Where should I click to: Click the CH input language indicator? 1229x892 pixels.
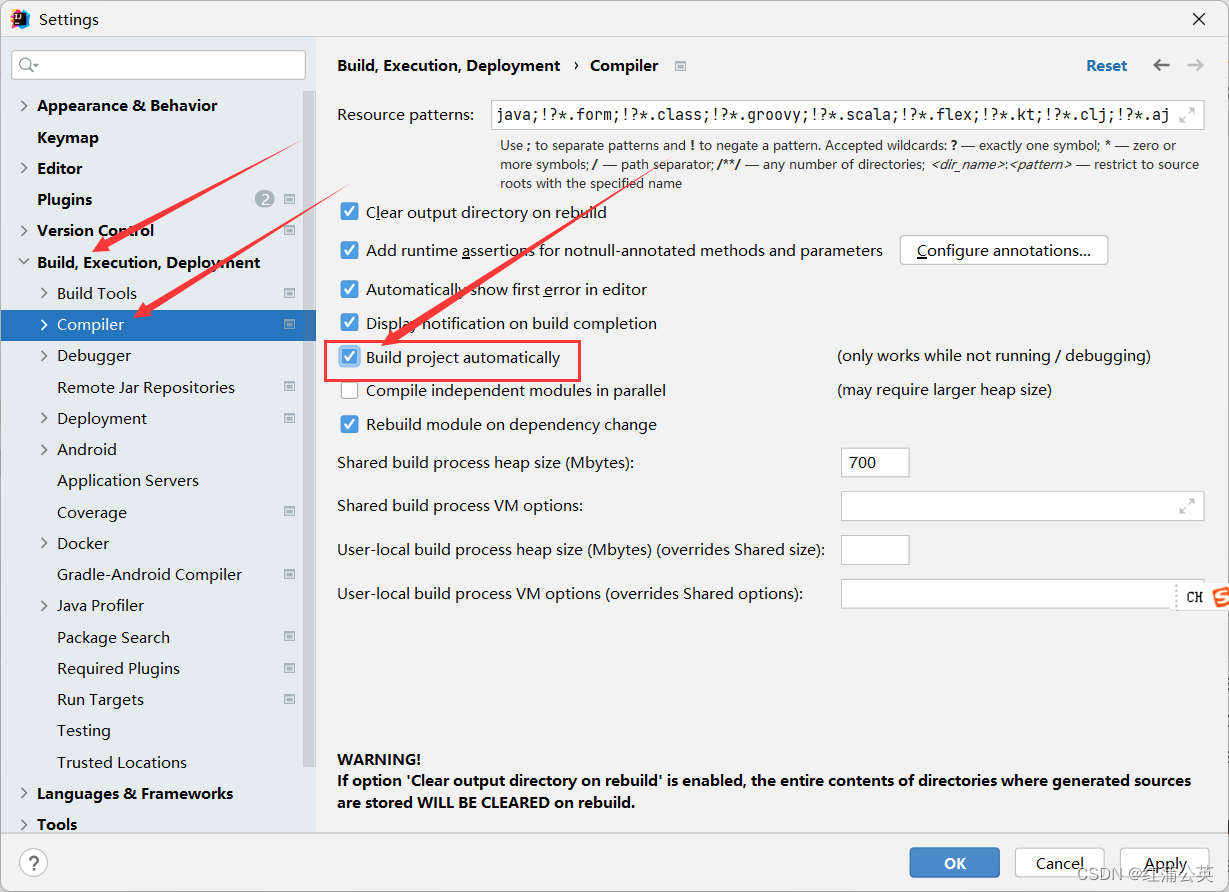point(1194,597)
